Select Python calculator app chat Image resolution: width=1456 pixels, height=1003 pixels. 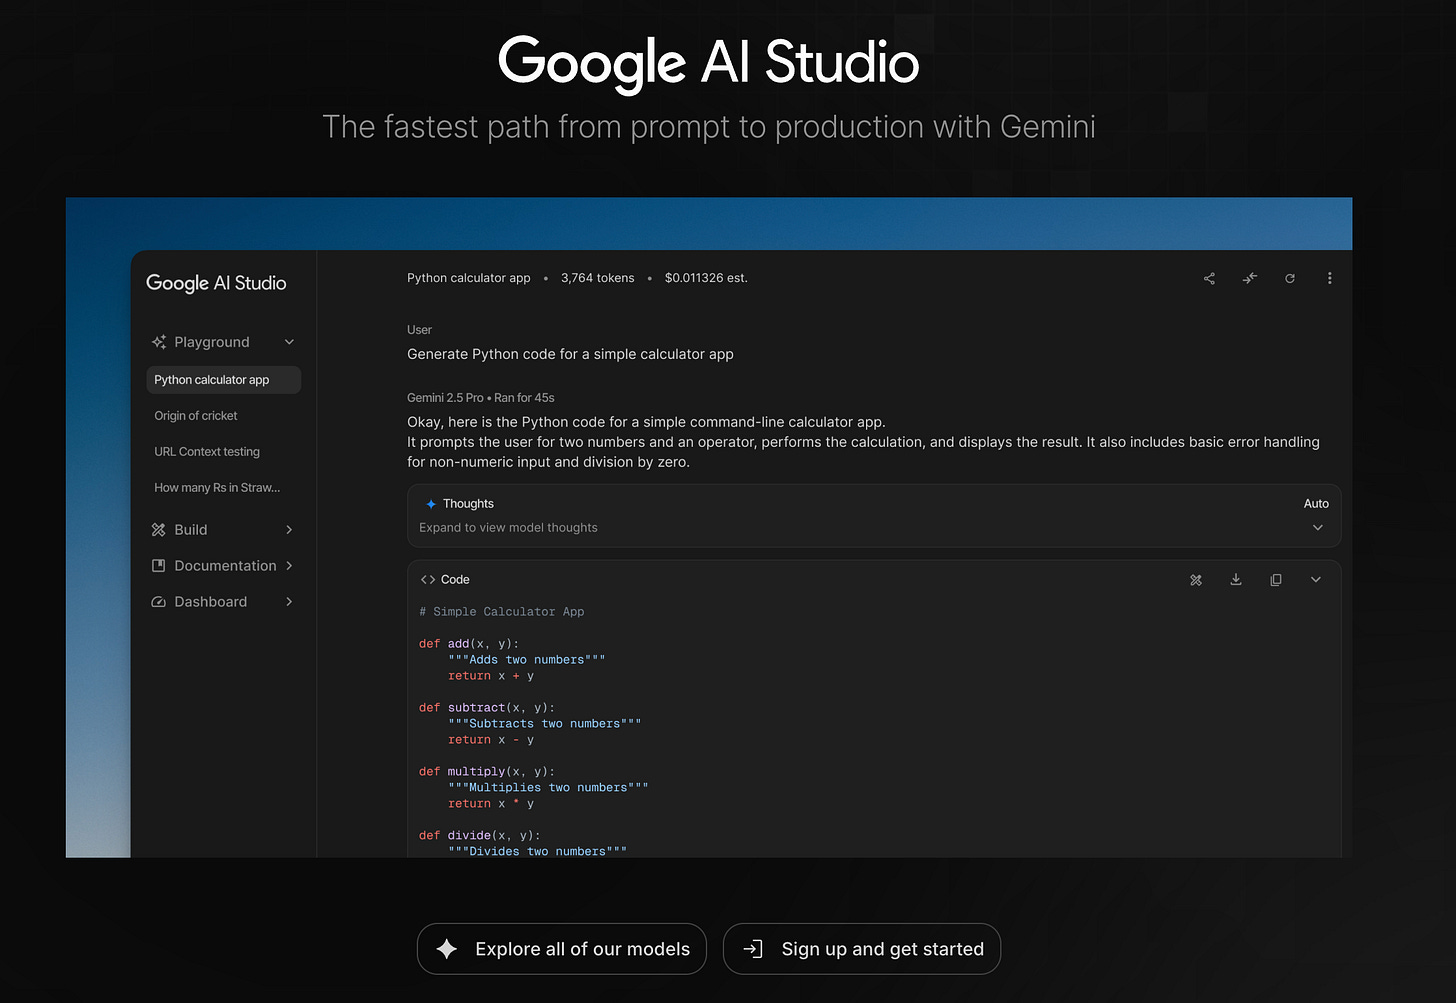click(x=223, y=380)
